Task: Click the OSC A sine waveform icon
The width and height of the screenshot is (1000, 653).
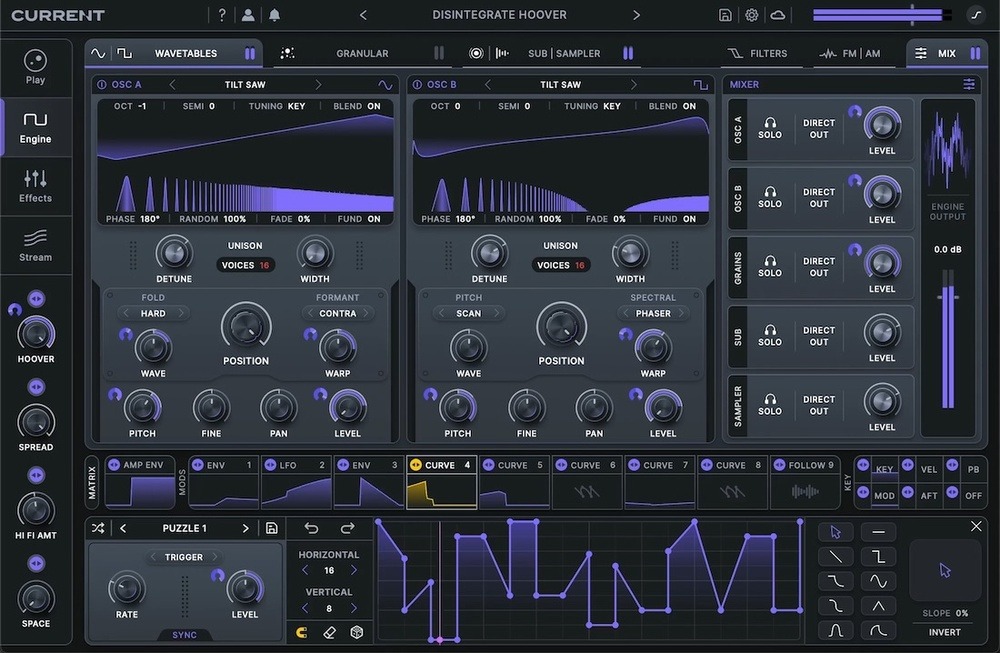Action: (385, 84)
